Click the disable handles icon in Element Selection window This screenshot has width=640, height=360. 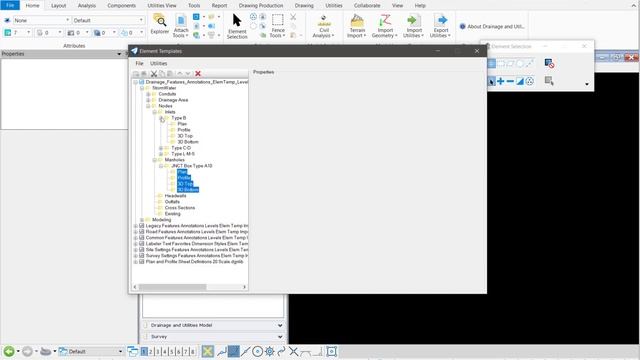click(x=549, y=63)
